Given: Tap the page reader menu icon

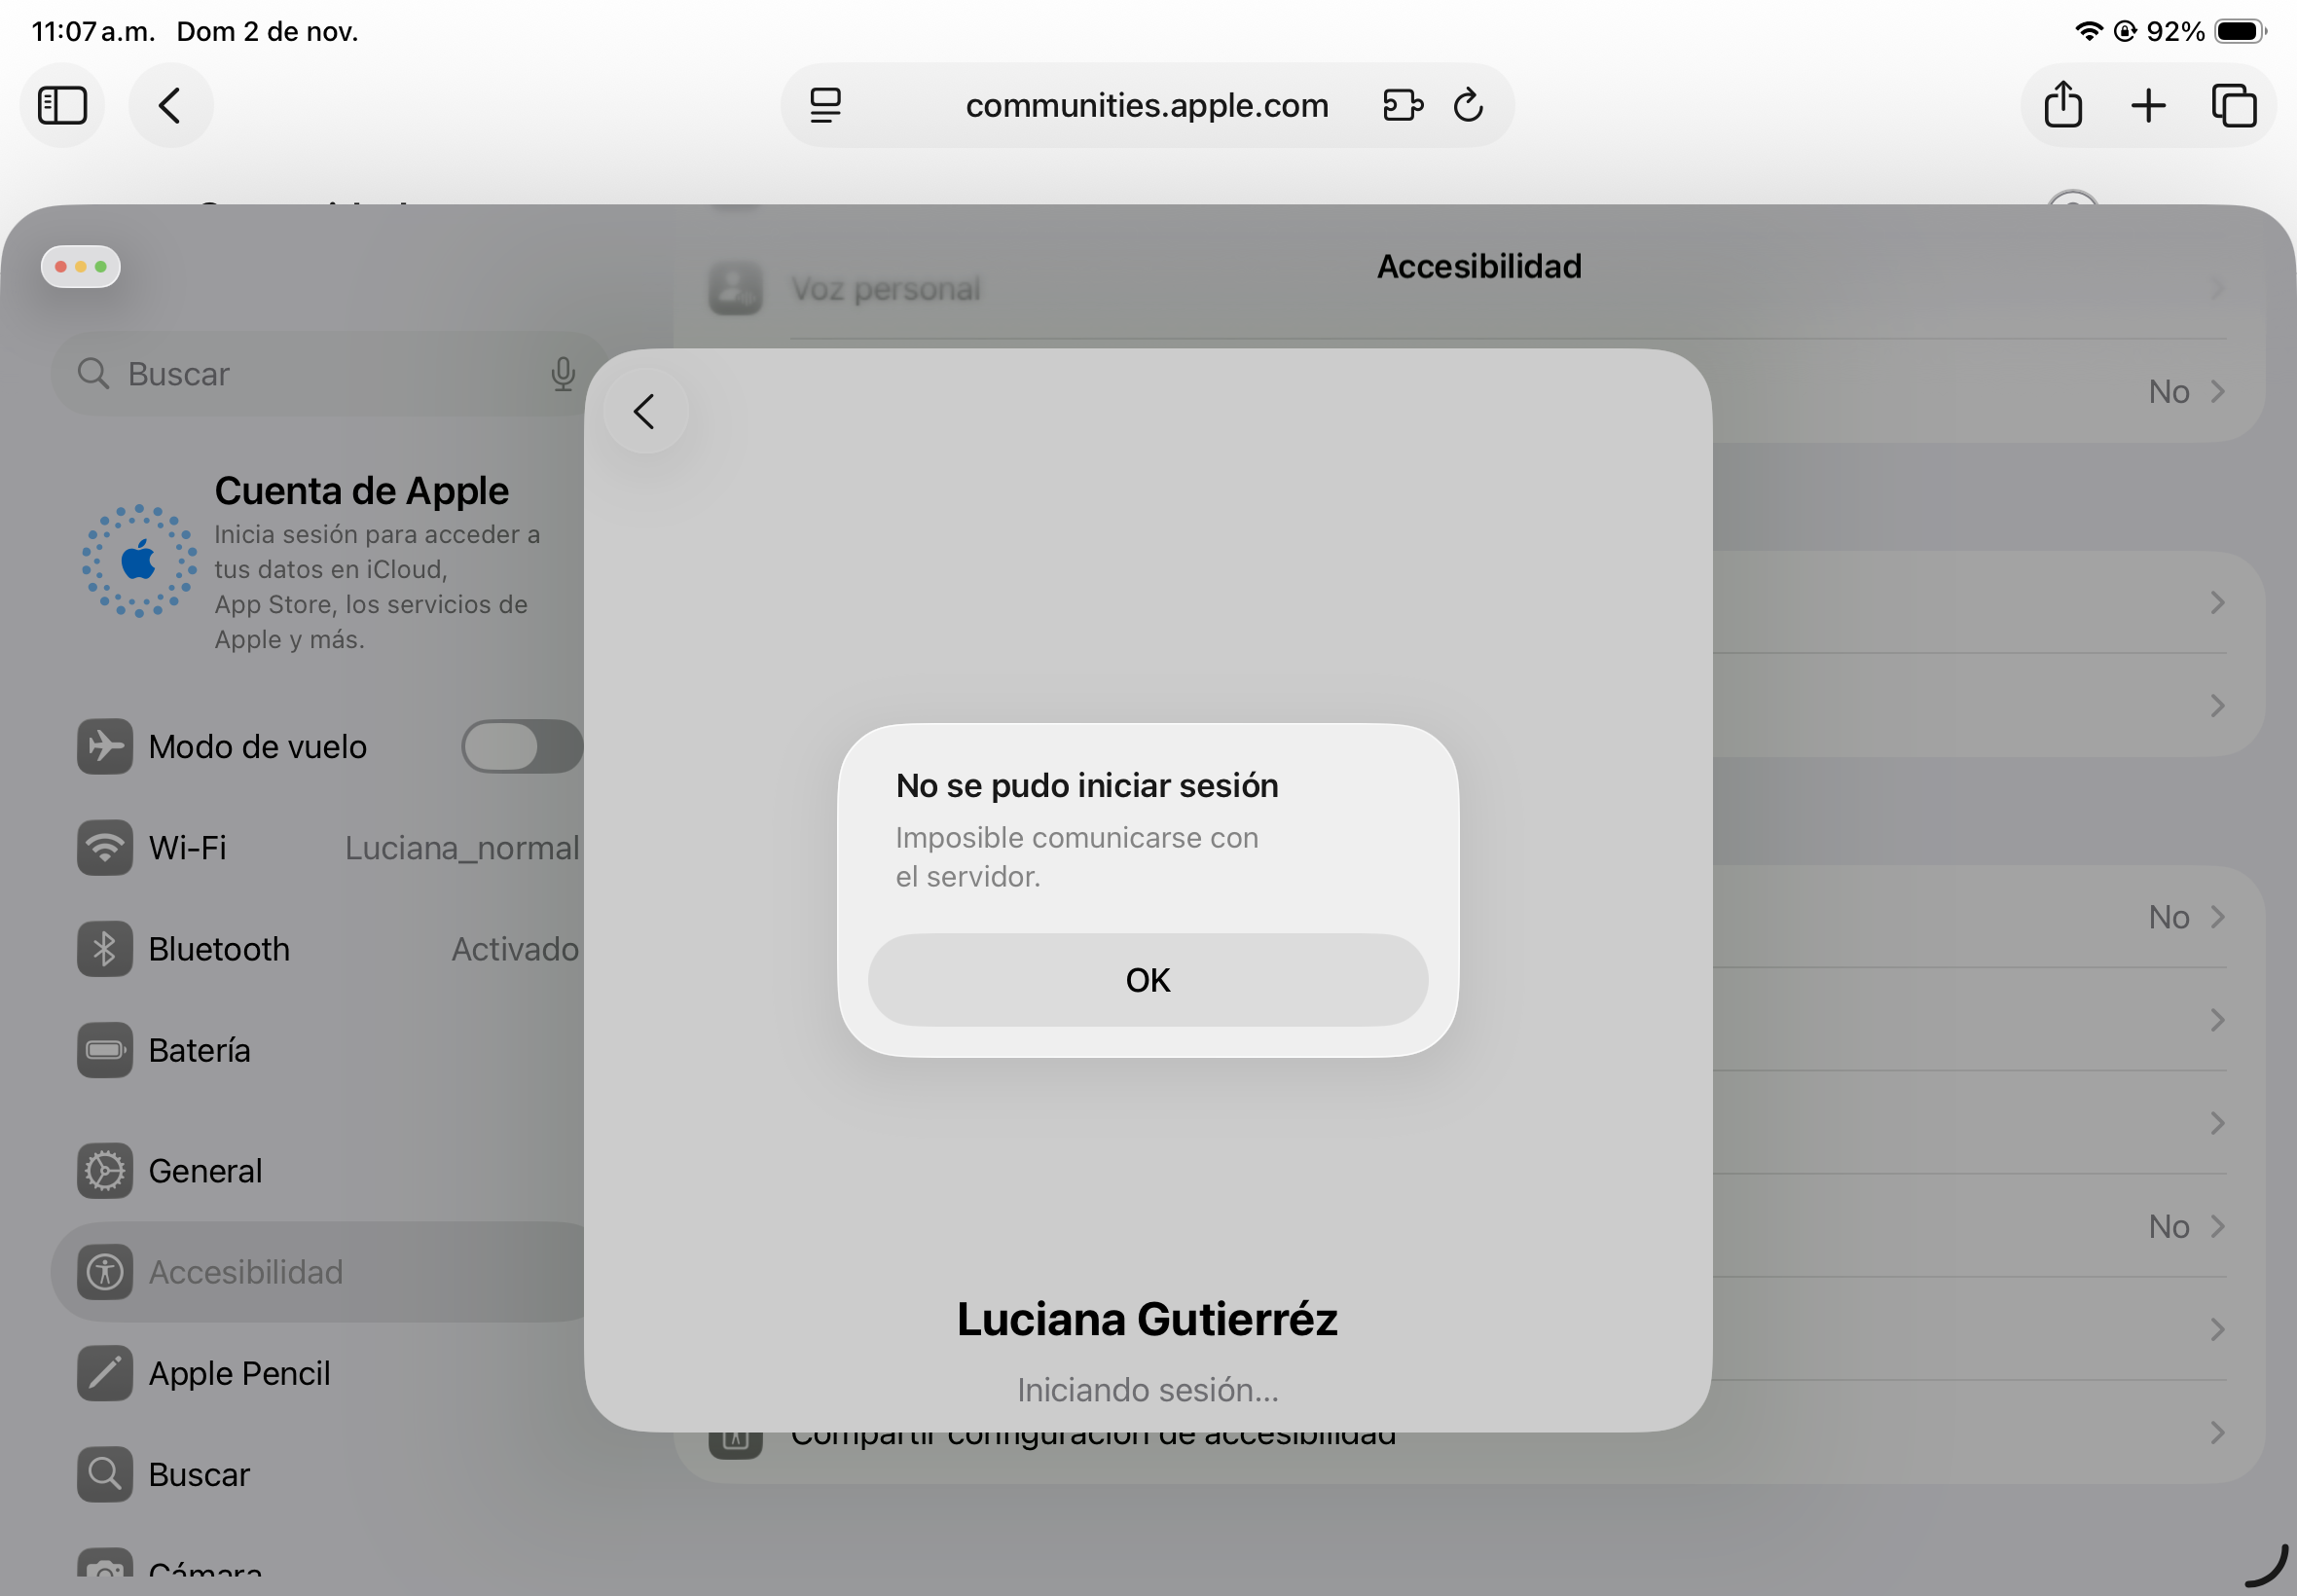Looking at the screenshot, I should point(825,106).
